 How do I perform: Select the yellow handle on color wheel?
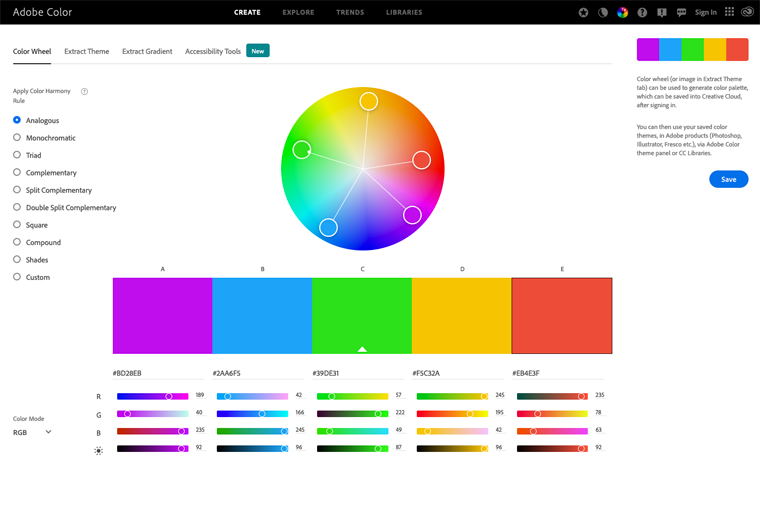click(369, 101)
